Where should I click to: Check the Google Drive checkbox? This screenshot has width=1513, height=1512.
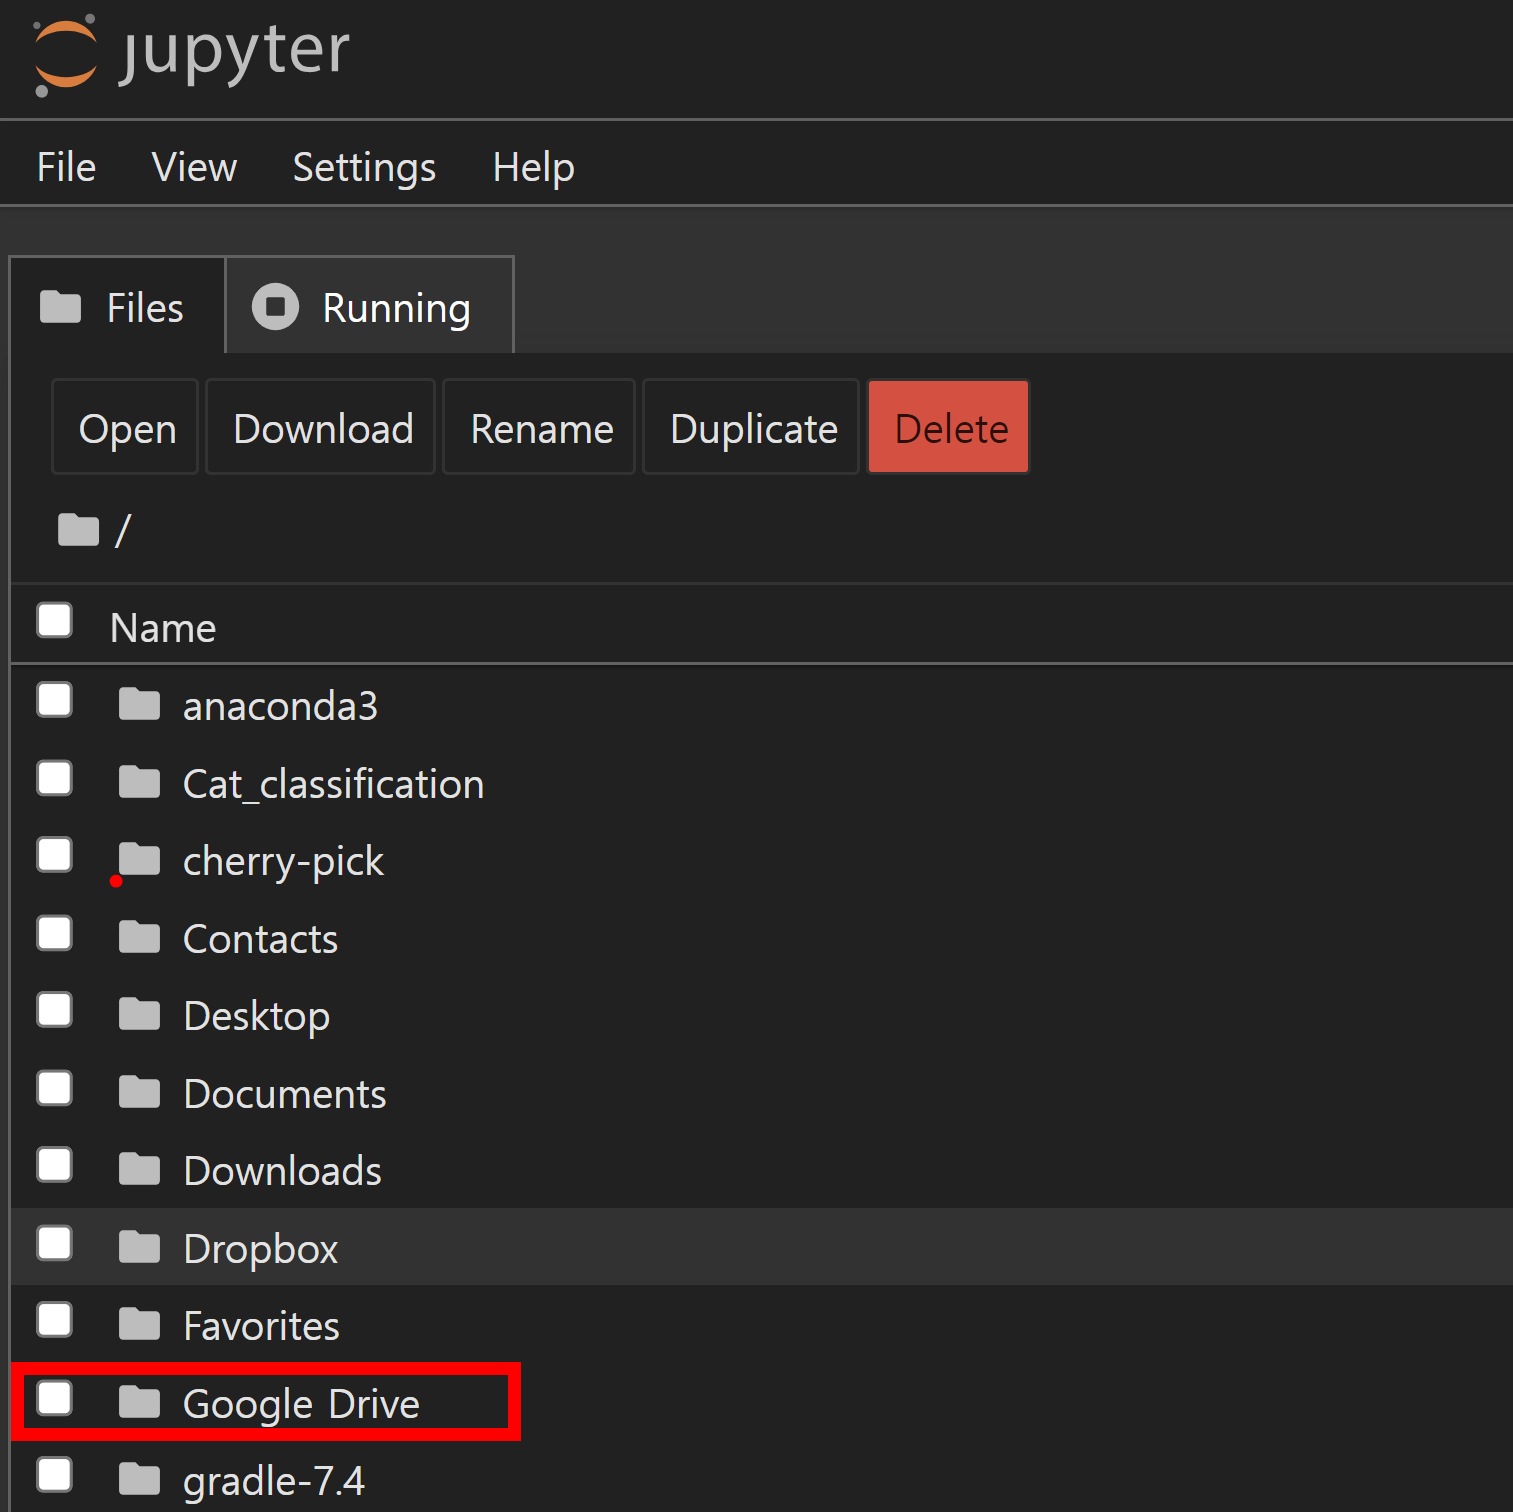coord(55,1398)
